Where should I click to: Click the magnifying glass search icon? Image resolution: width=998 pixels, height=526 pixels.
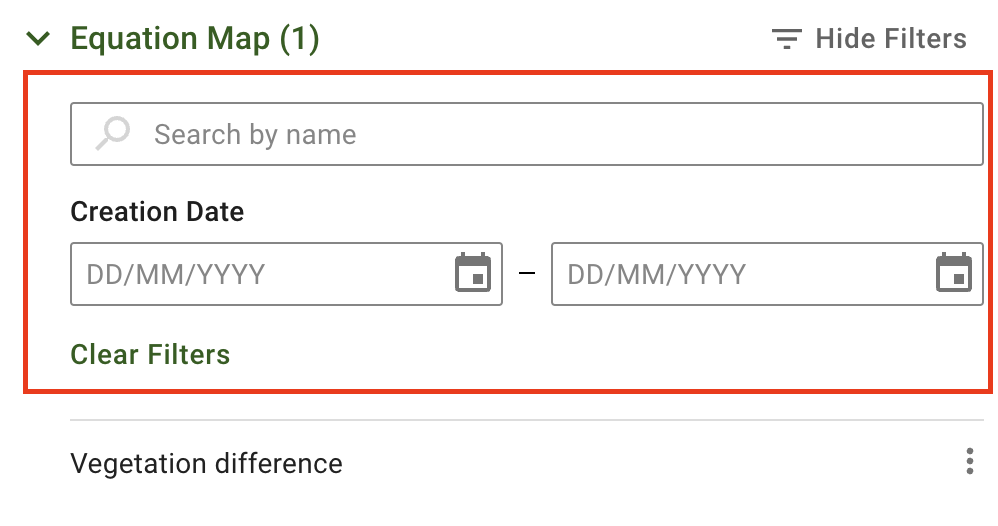pos(113,133)
